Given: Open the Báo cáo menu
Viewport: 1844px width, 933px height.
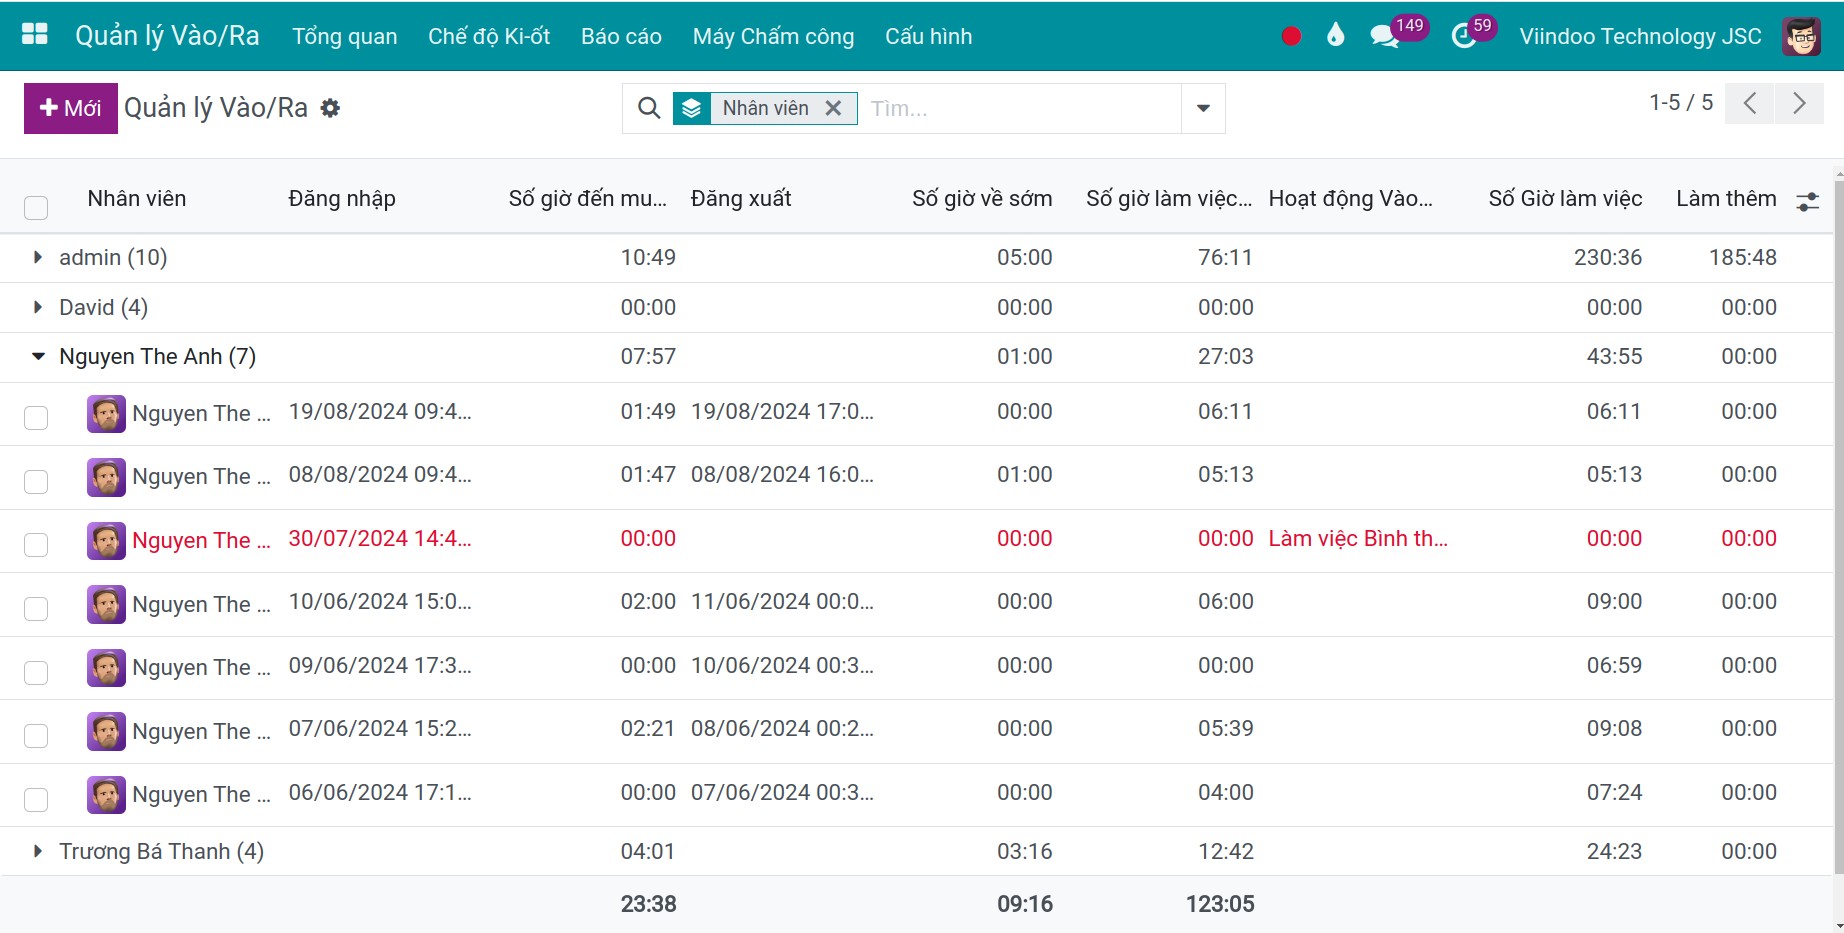Looking at the screenshot, I should 621,36.
